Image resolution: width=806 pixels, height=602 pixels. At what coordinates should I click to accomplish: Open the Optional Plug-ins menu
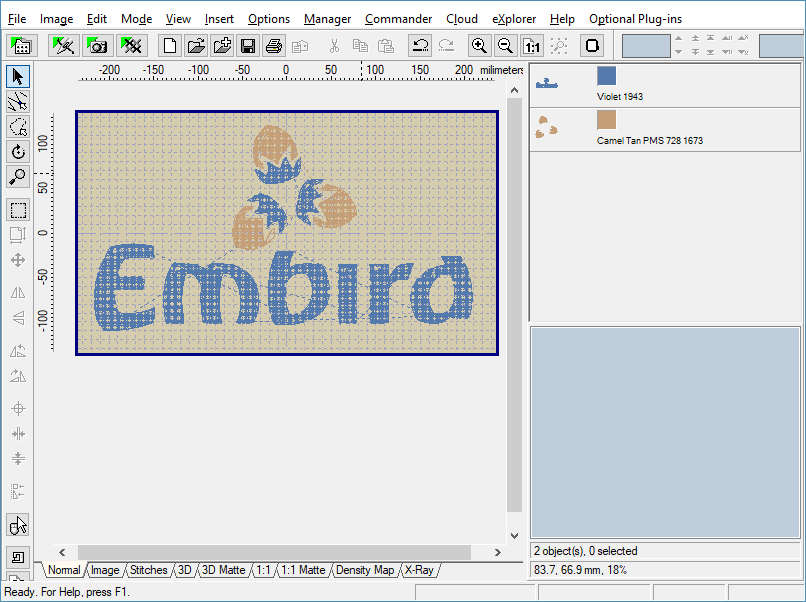[x=635, y=19]
